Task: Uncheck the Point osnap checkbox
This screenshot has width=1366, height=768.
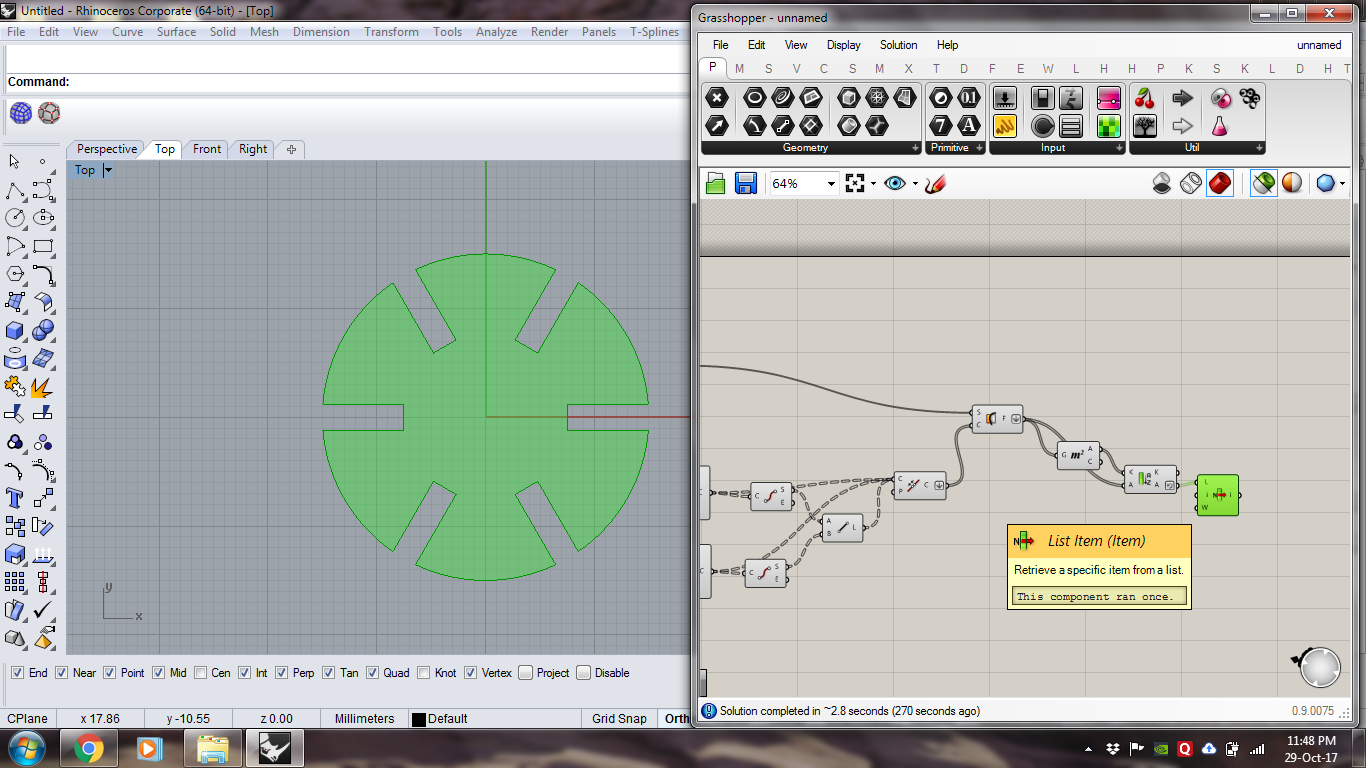Action: pos(110,673)
